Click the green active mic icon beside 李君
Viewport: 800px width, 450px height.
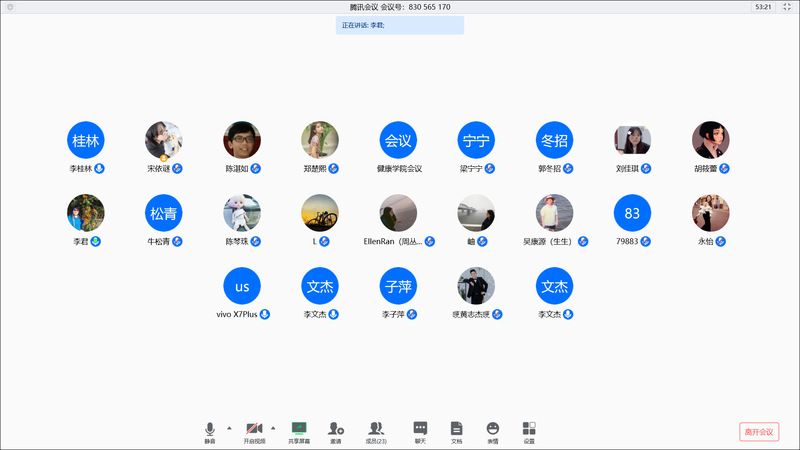96,242
